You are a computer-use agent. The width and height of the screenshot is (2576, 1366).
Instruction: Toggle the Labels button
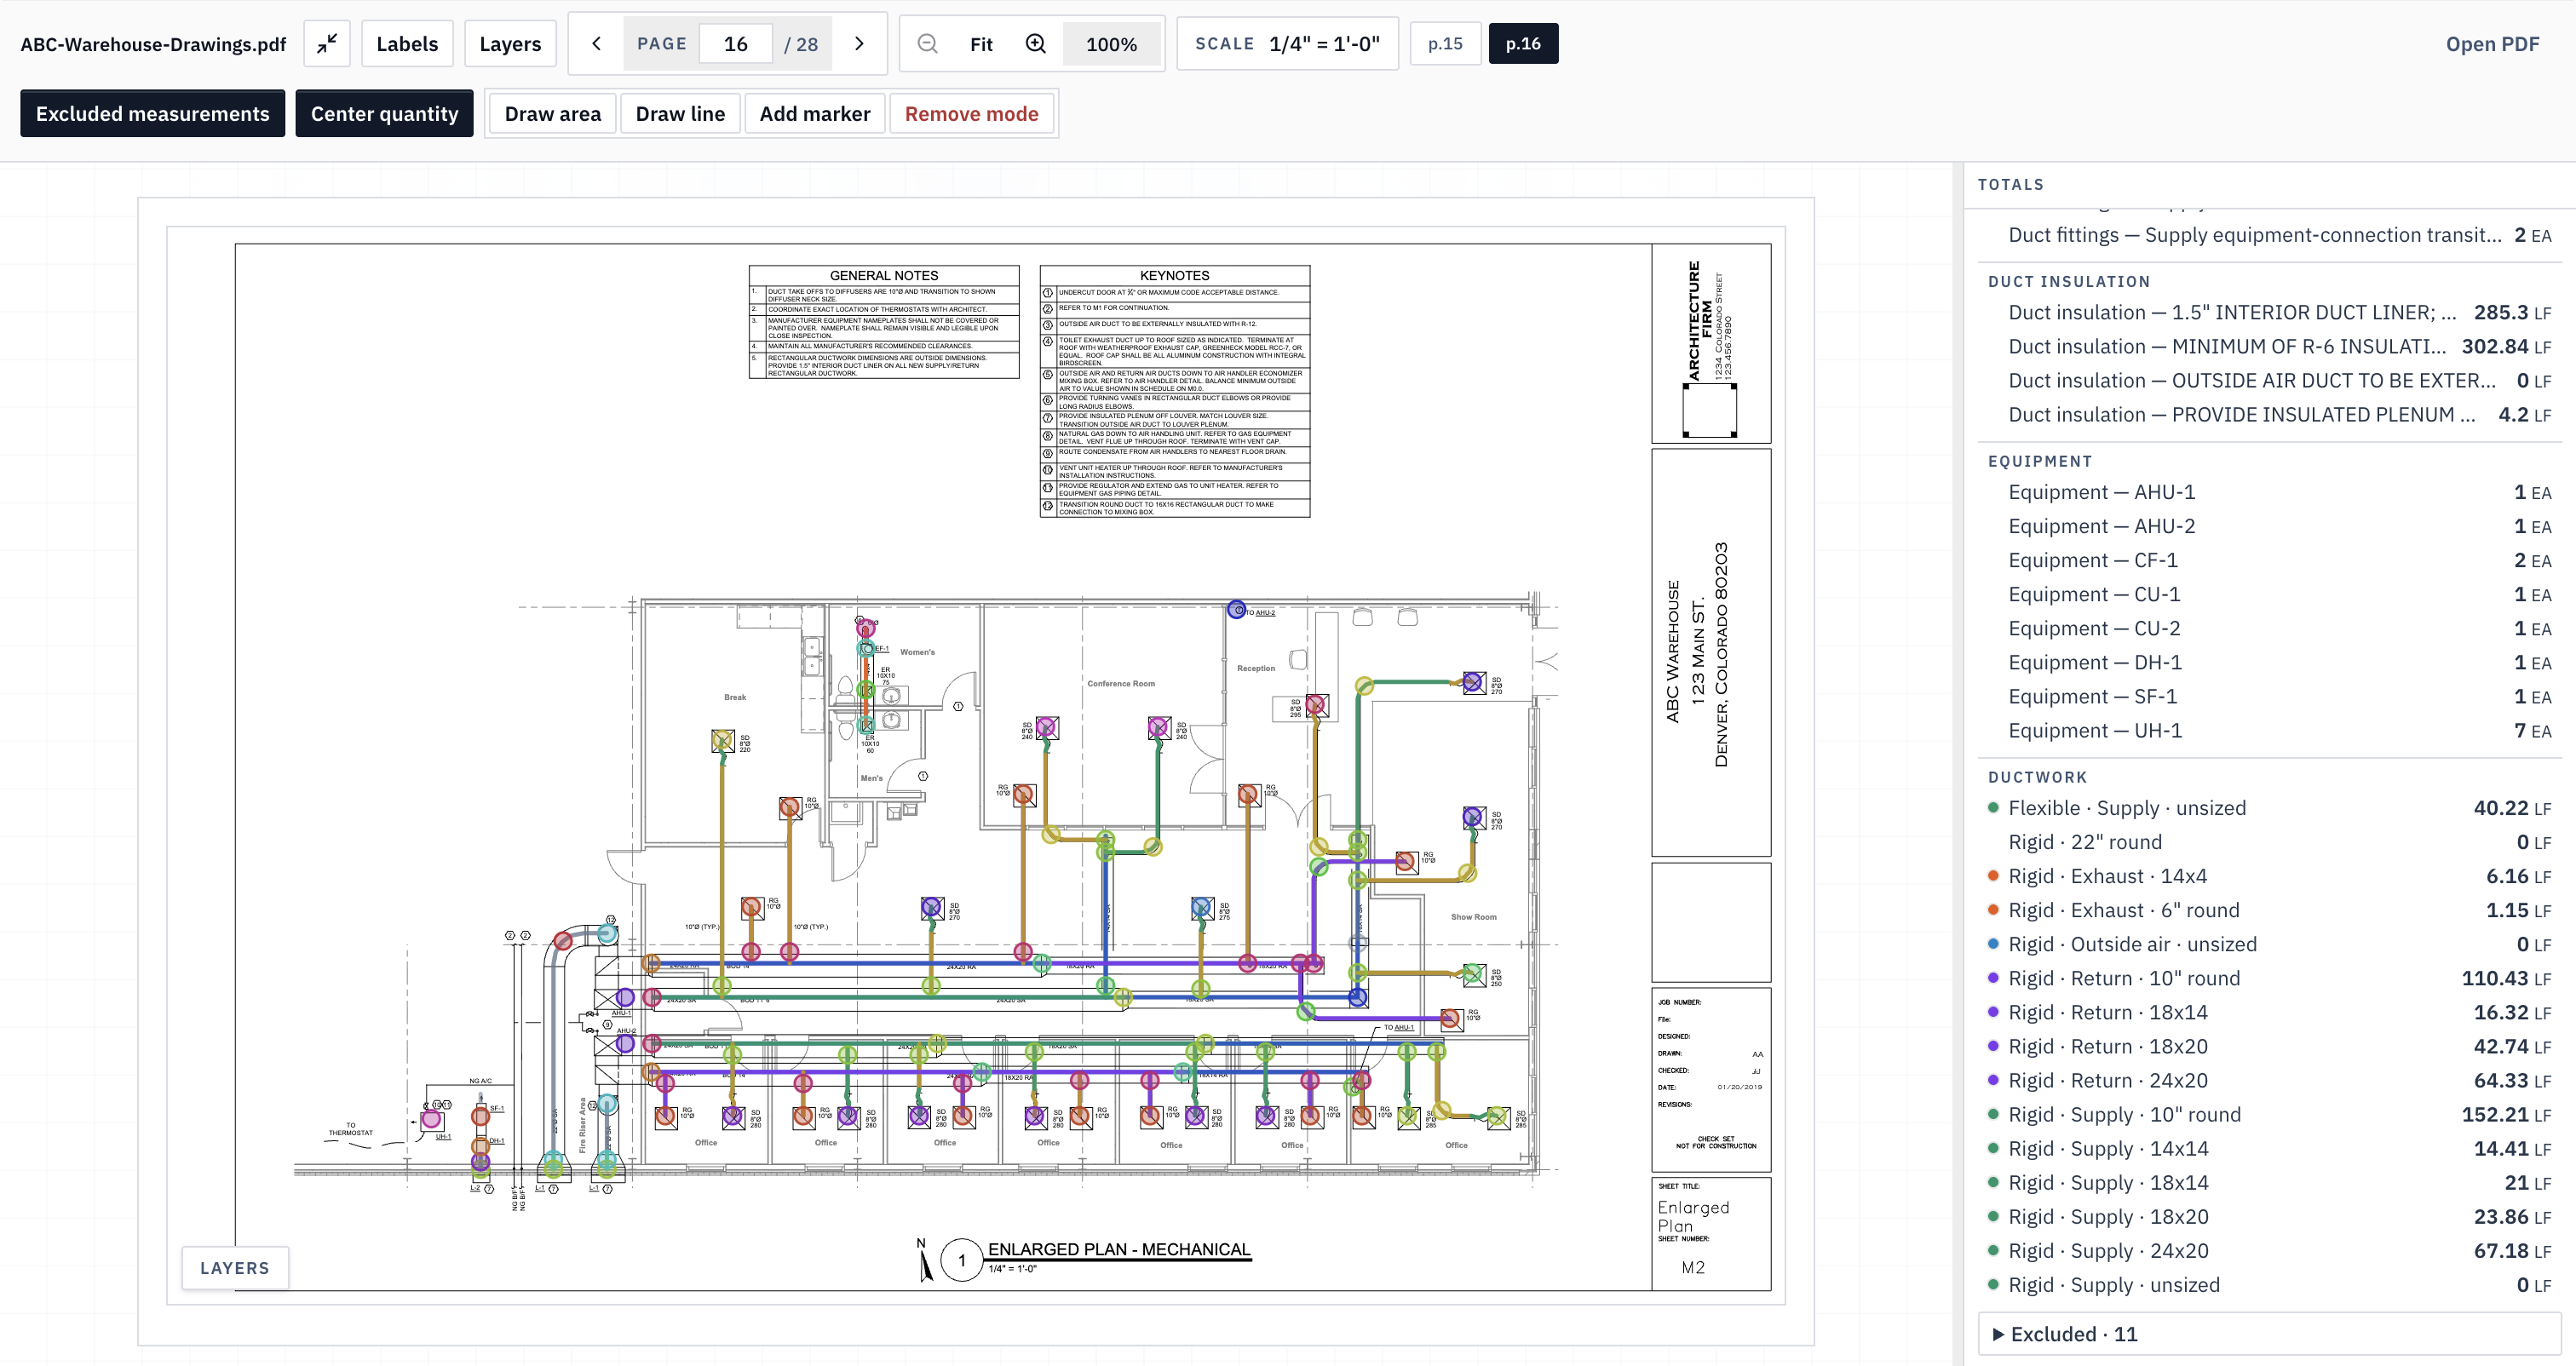coord(407,44)
